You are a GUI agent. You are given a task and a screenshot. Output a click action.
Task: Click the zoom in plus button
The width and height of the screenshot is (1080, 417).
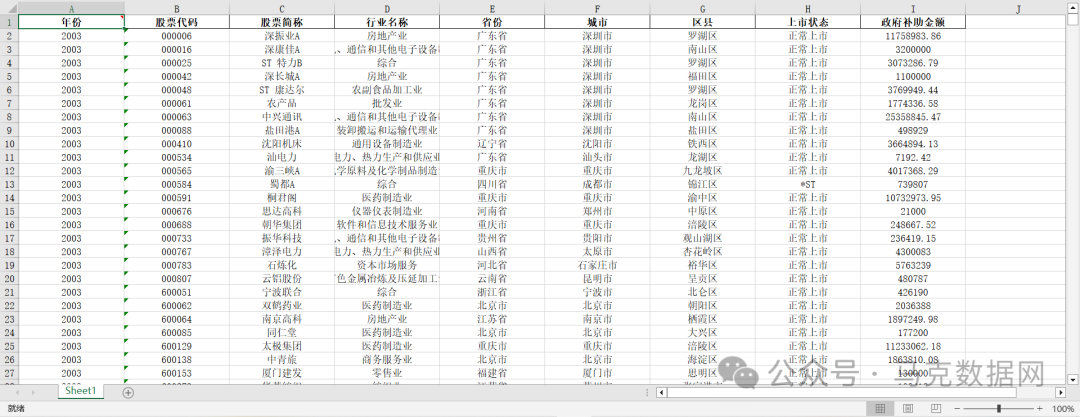click(1040, 409)
